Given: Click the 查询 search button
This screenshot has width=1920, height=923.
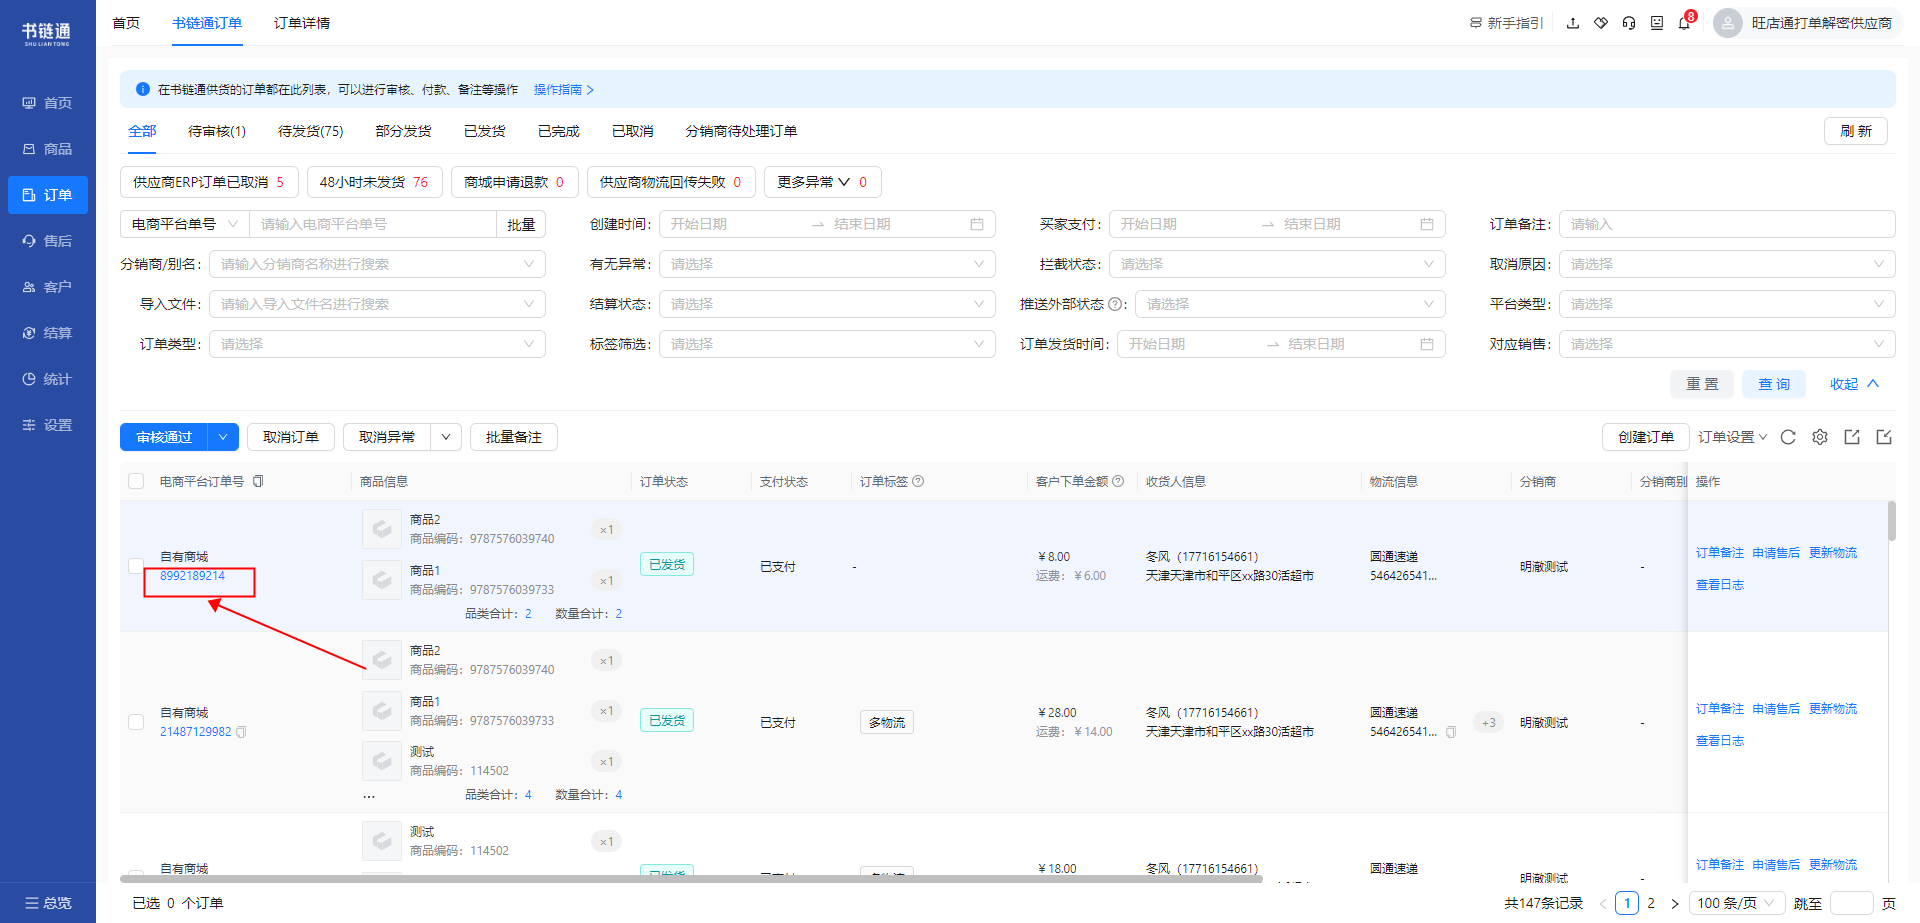Looking at the screenshot, I should point(1774,384).
